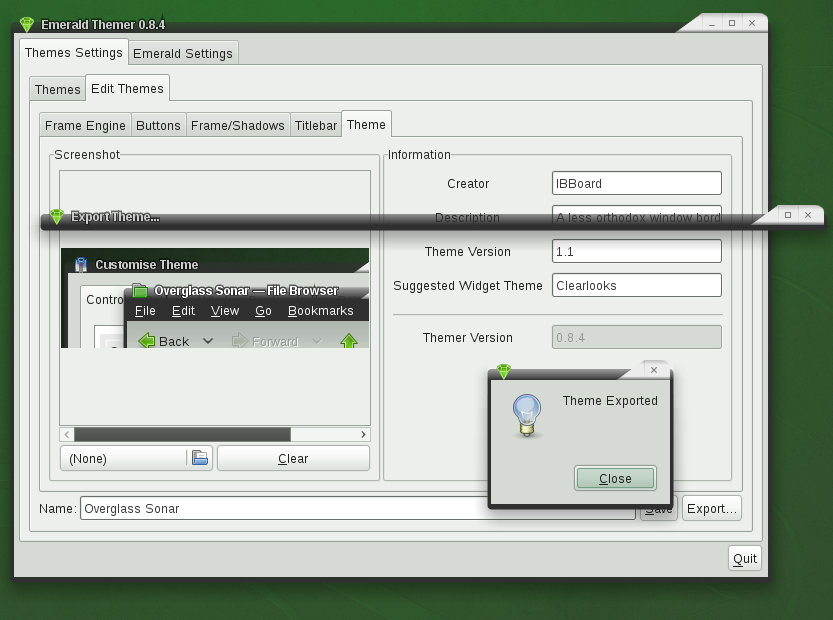Switch to the Themes sub-tab
This screenshot has width=833, height=620.
coord(57,89)
